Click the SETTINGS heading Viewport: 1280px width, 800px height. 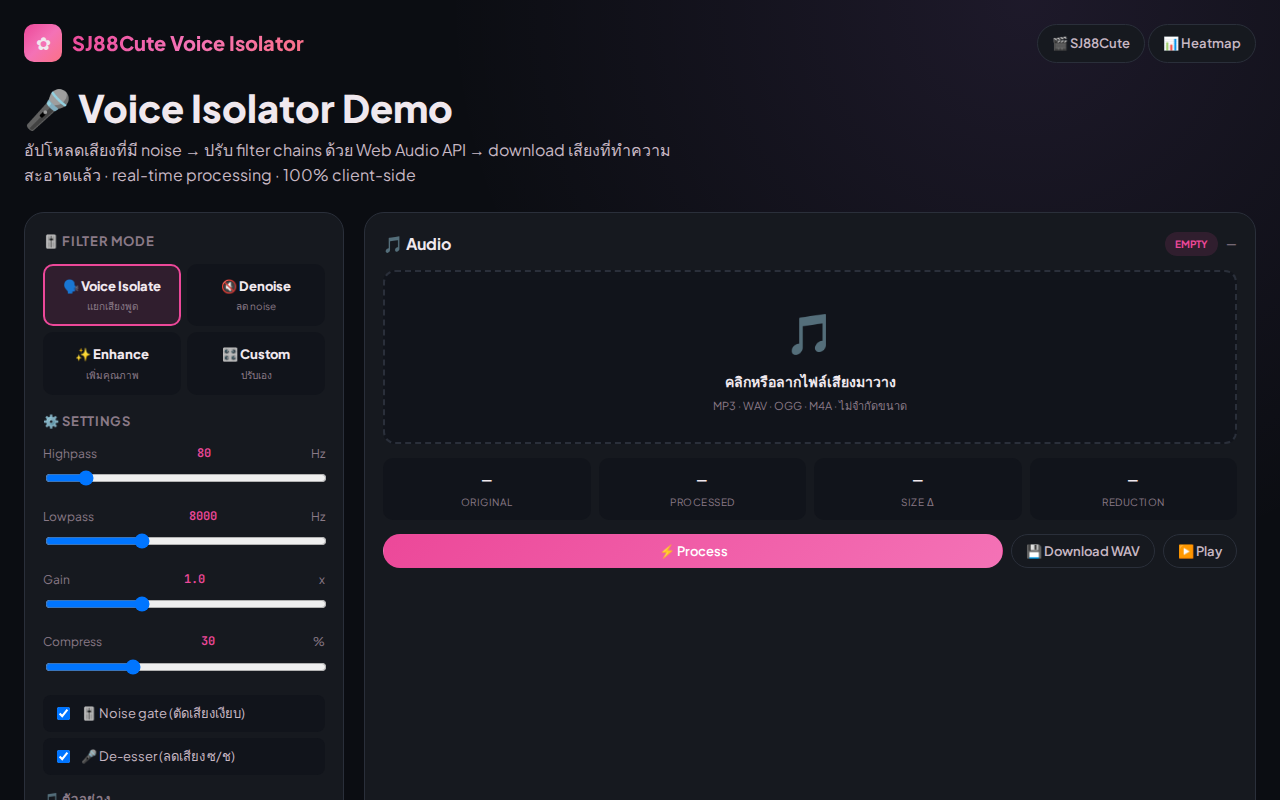87,421
